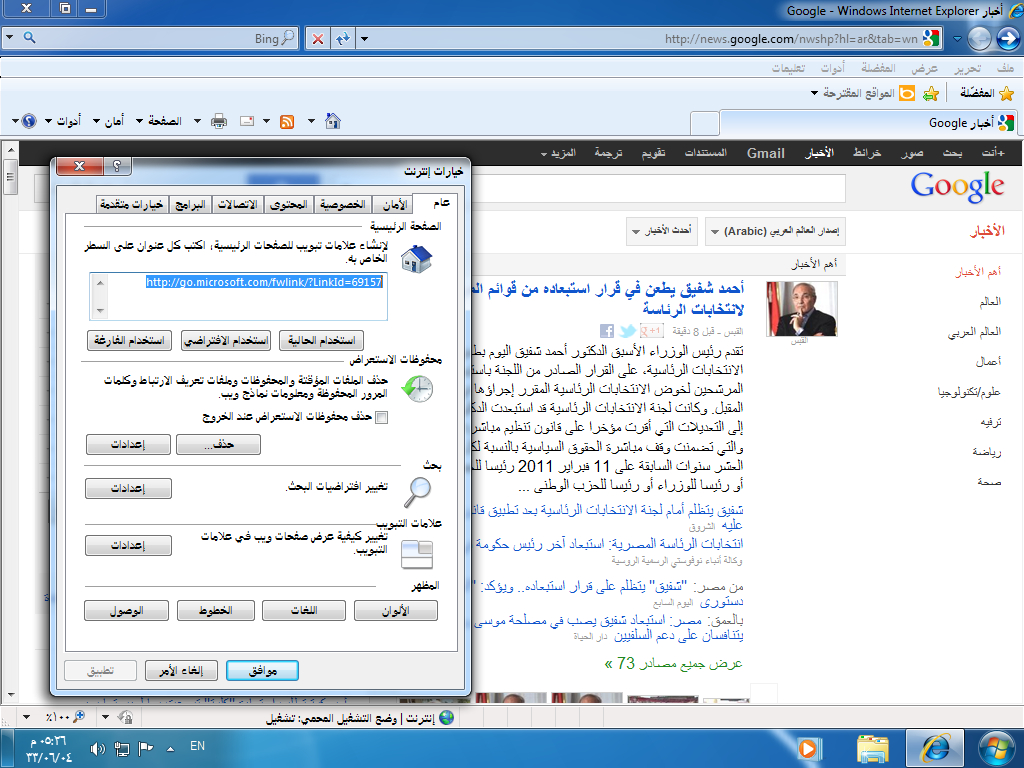The height and width of the screenshot is (768, 1024).
Task: Switch to the المحتوى tab
Action: coord(289,204)
